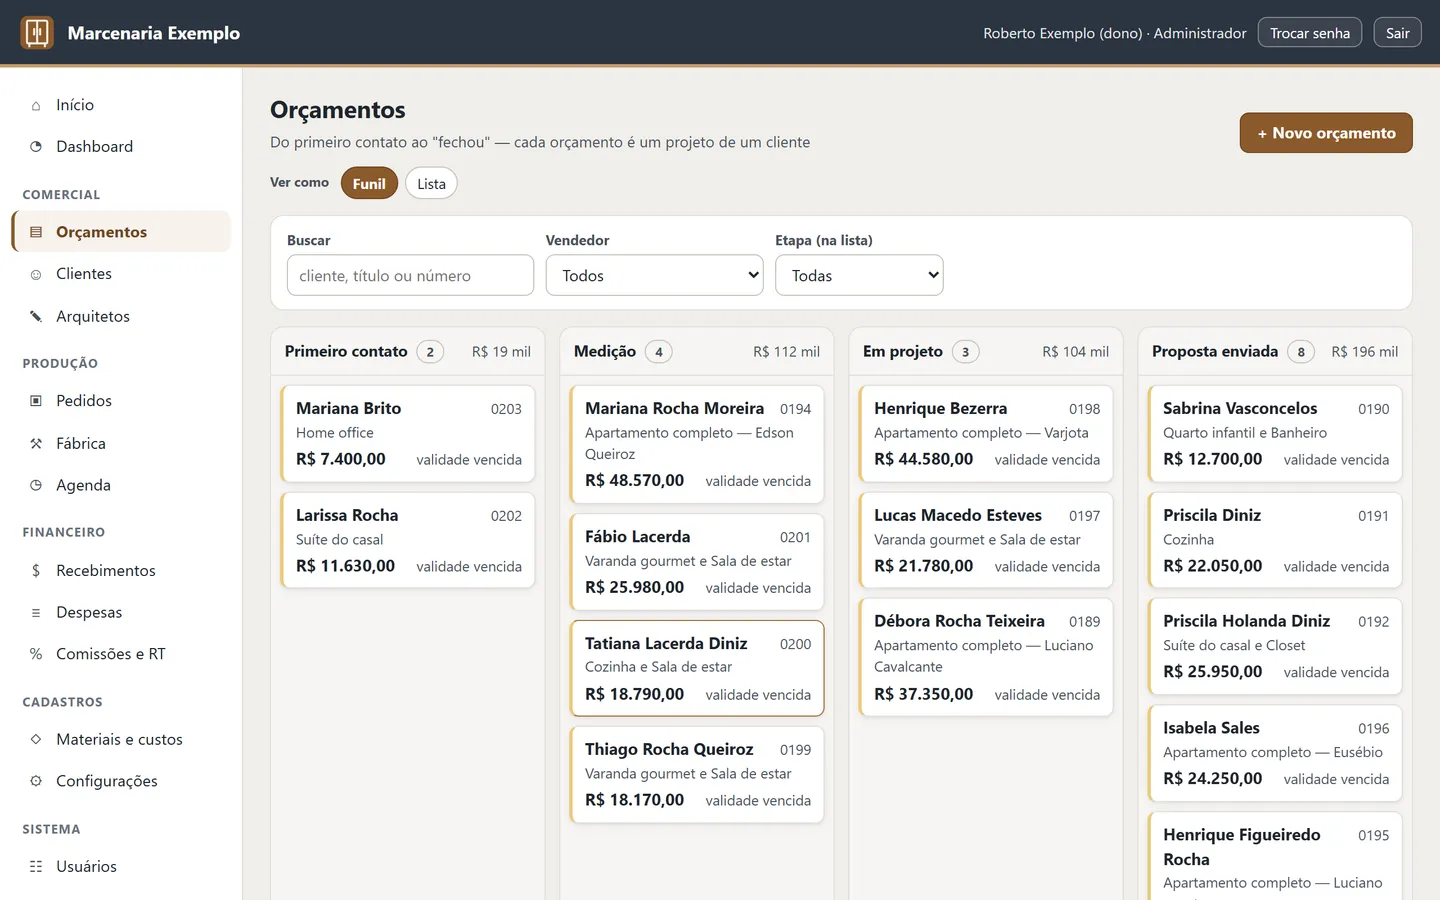
Task: Click the Novo orçamento button
Action: pos(1326,133)
